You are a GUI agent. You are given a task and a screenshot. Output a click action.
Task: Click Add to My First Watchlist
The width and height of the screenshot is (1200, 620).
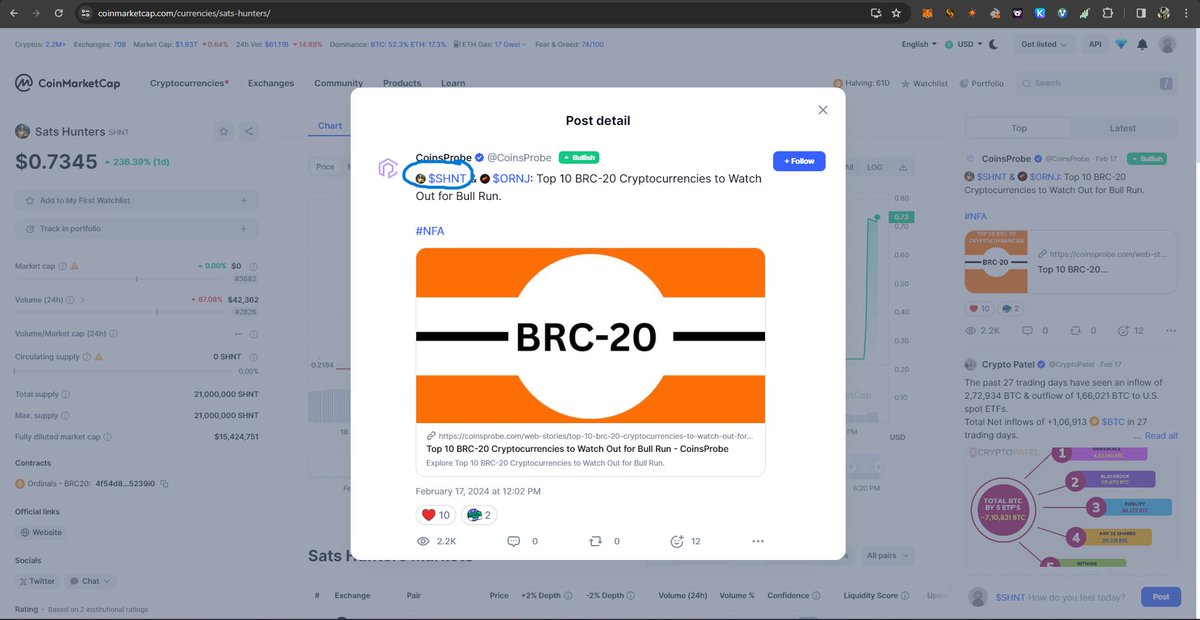click(136, 201)
